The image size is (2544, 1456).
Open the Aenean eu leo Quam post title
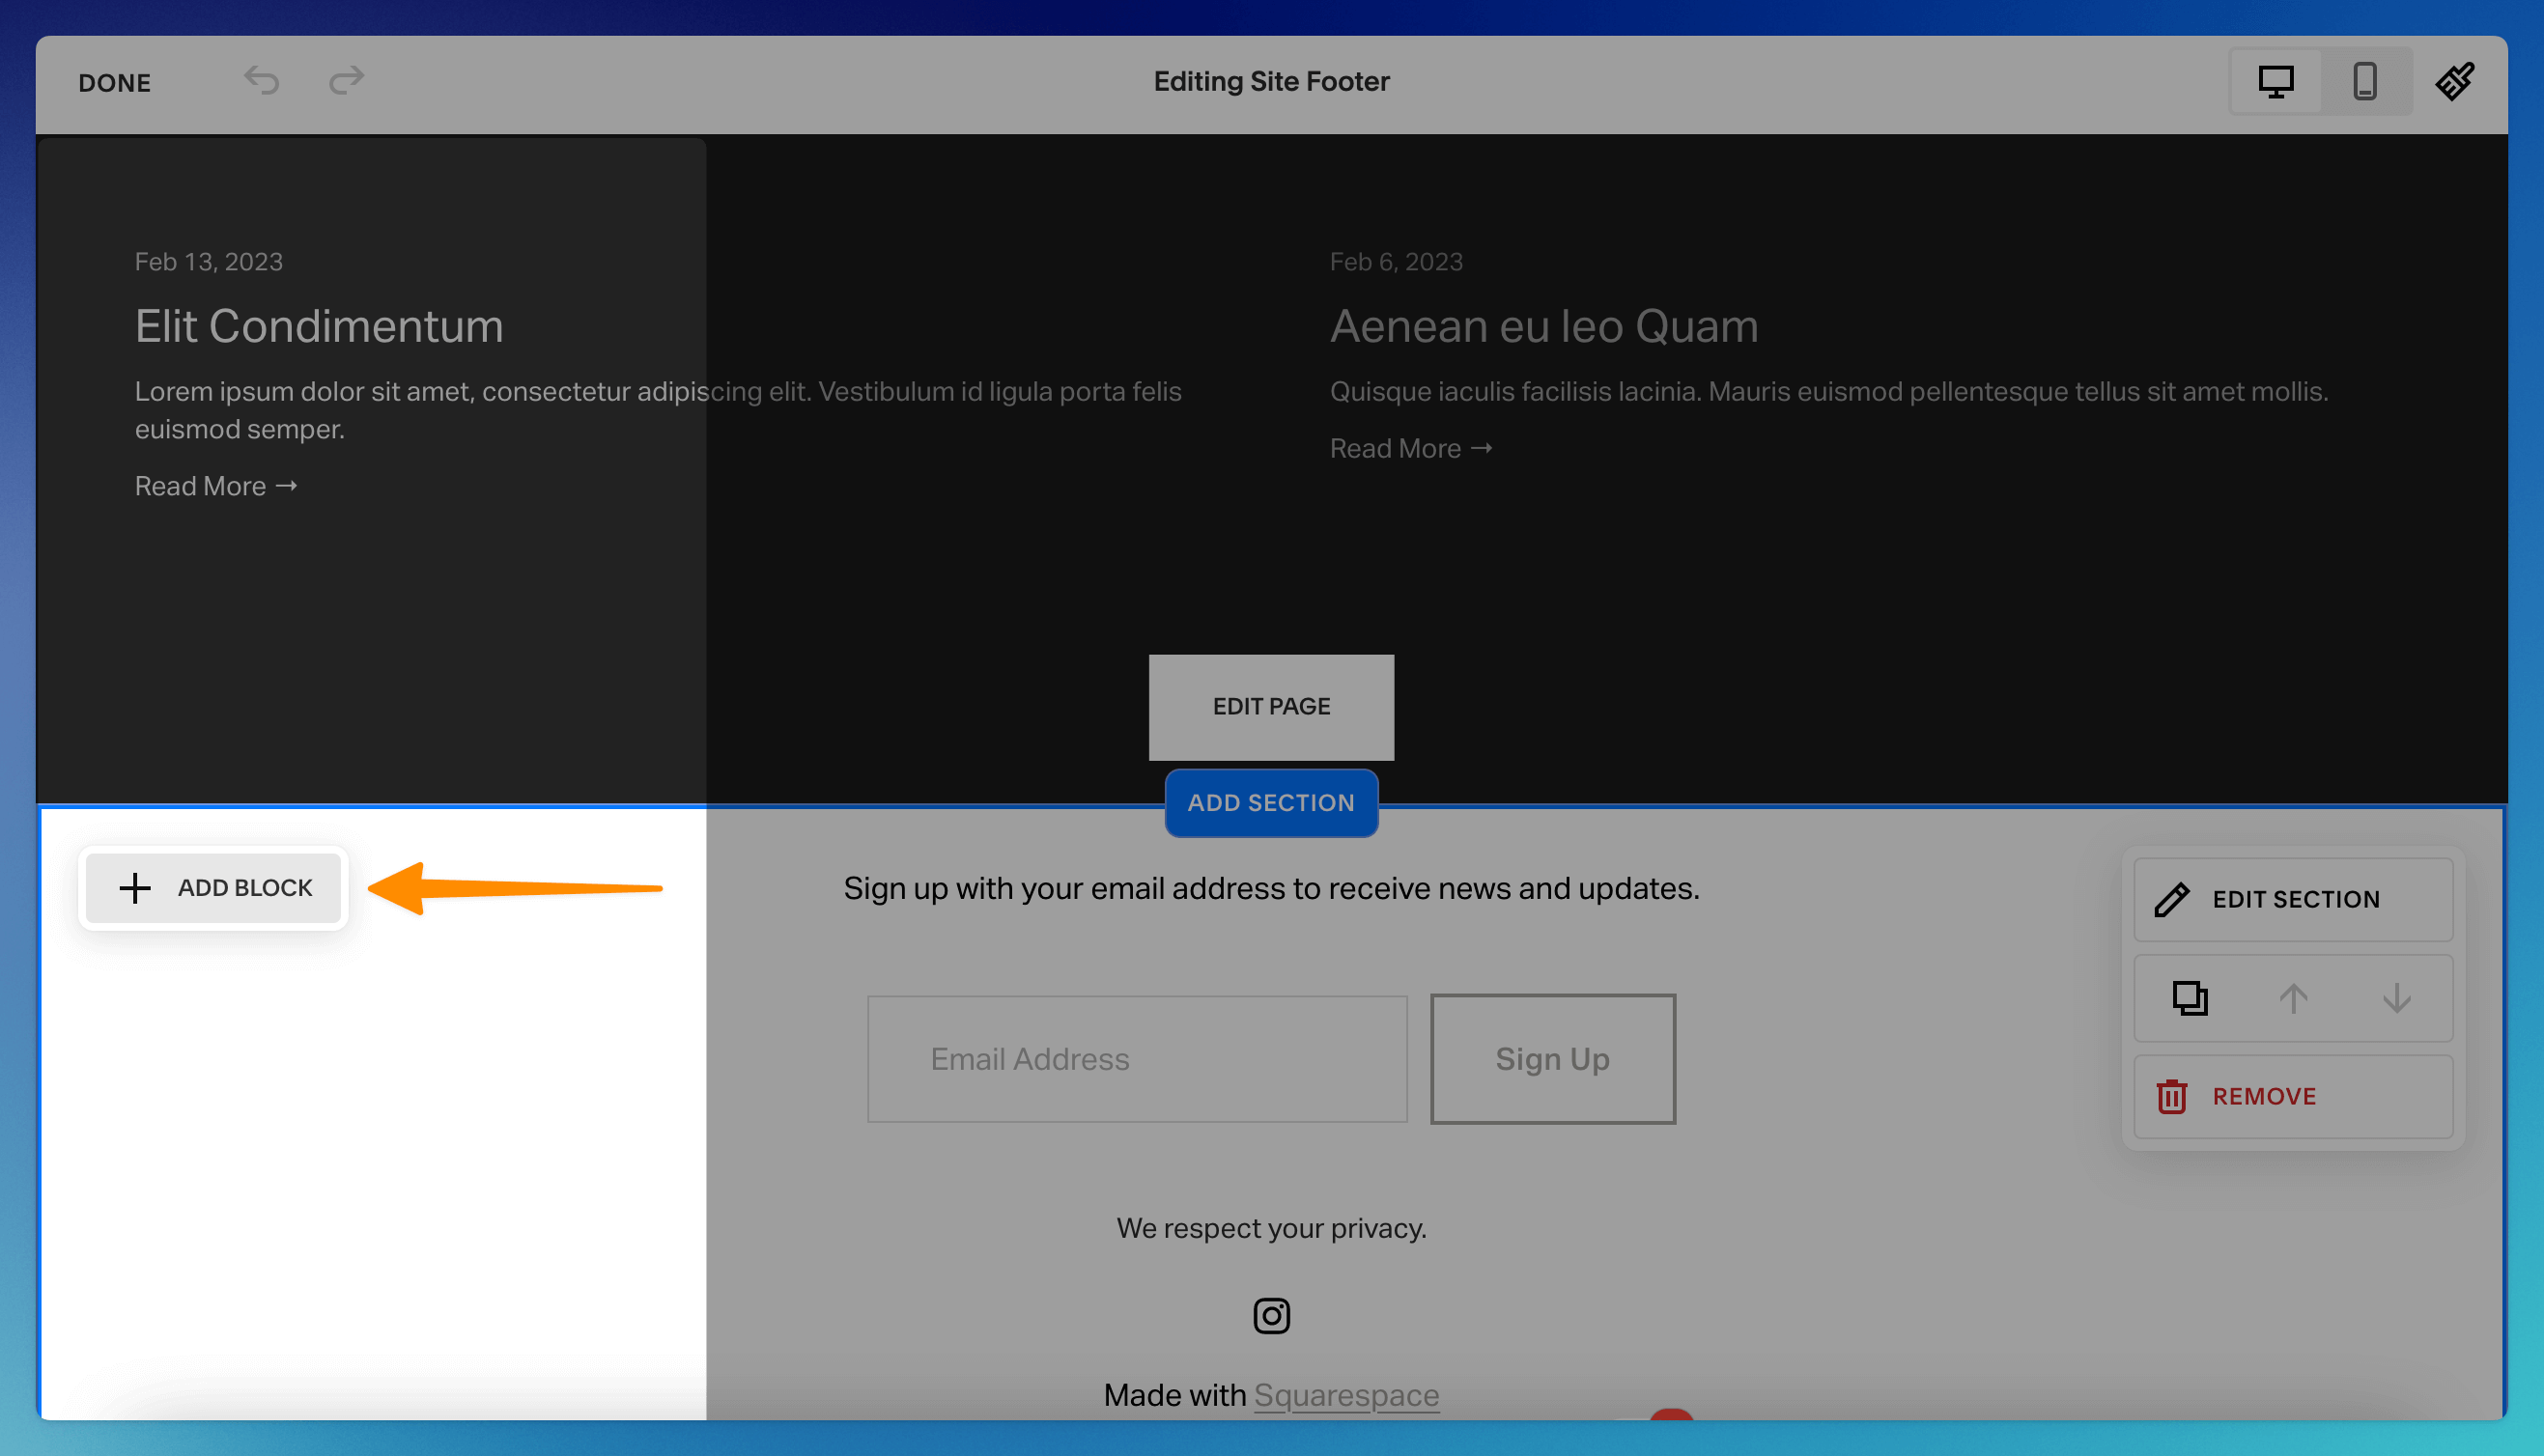(x=1543, y=327)
